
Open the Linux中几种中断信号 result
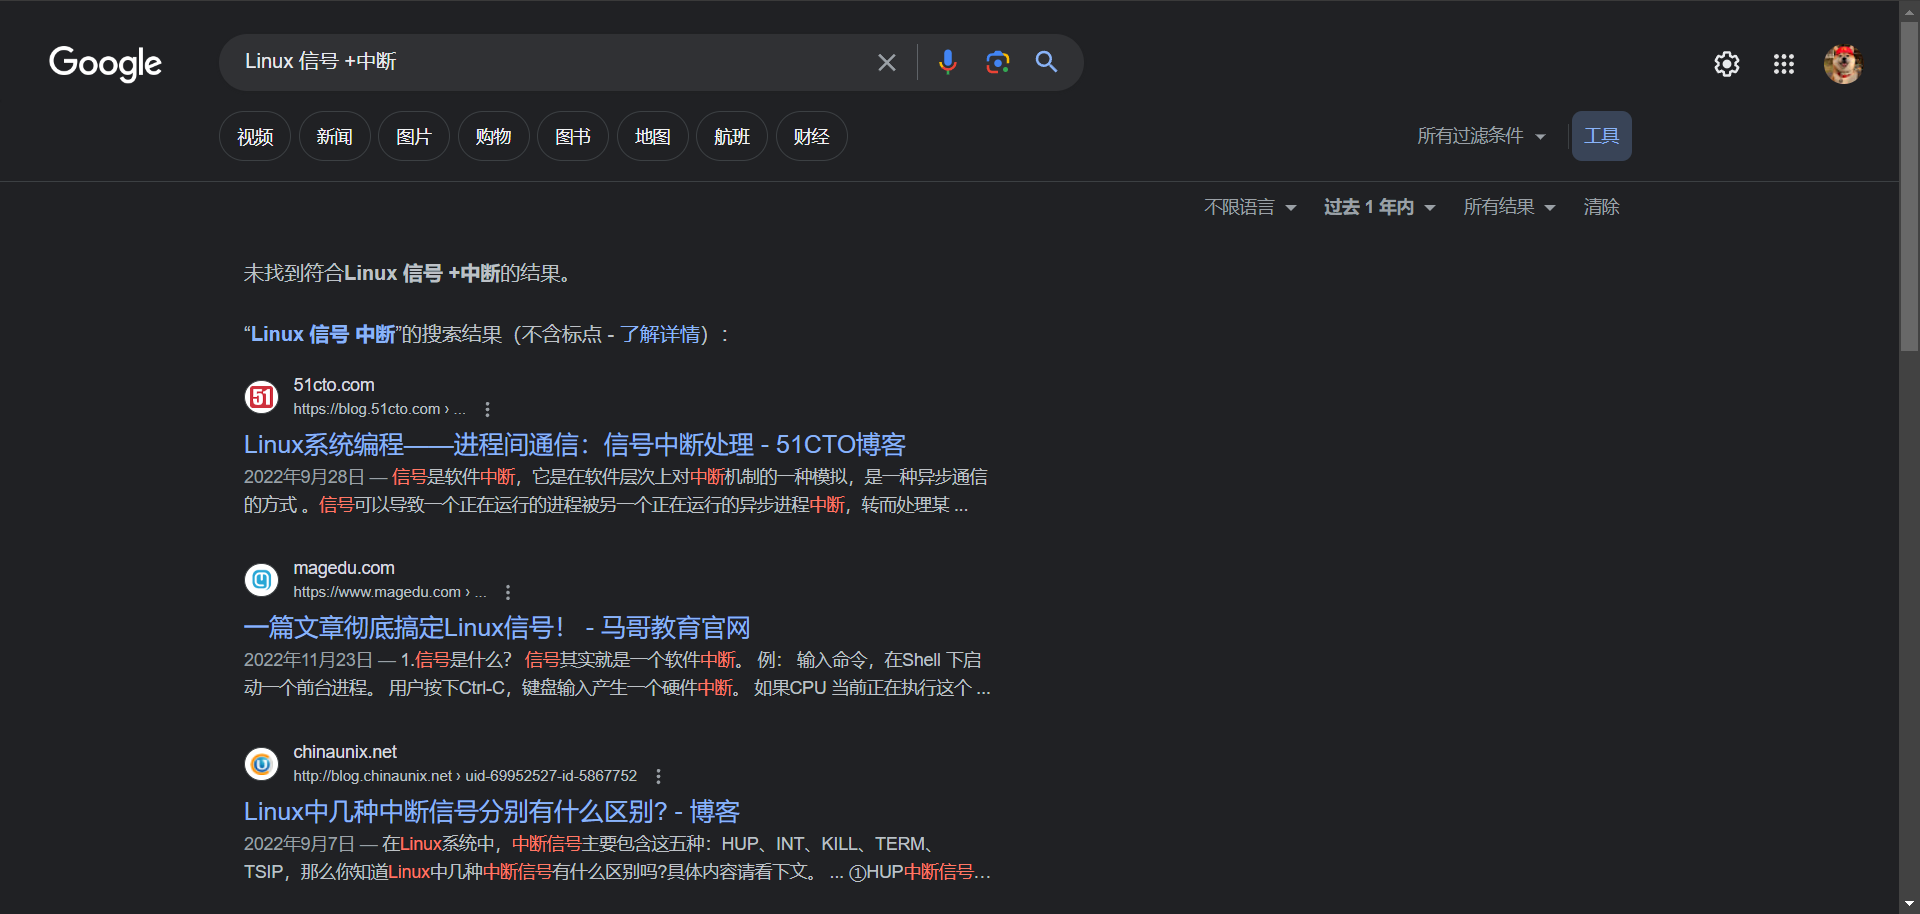pyautogui.click(x=492, y=811)
